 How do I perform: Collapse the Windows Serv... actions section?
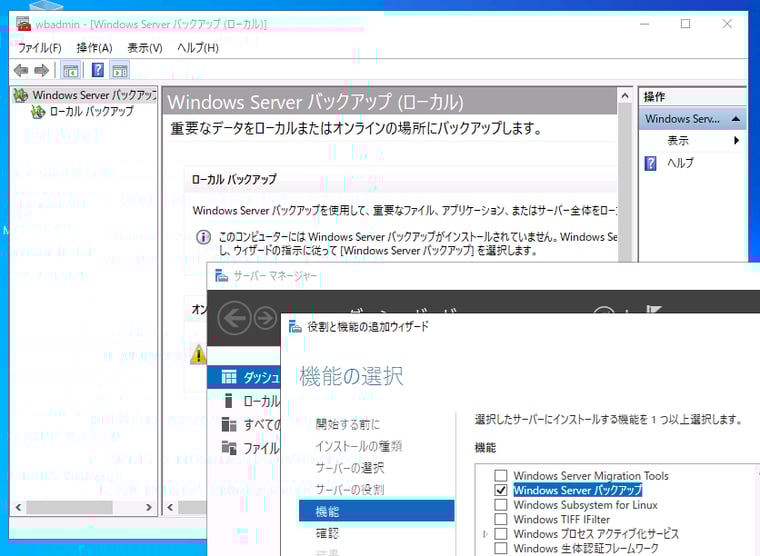click(x=736, y=119)
